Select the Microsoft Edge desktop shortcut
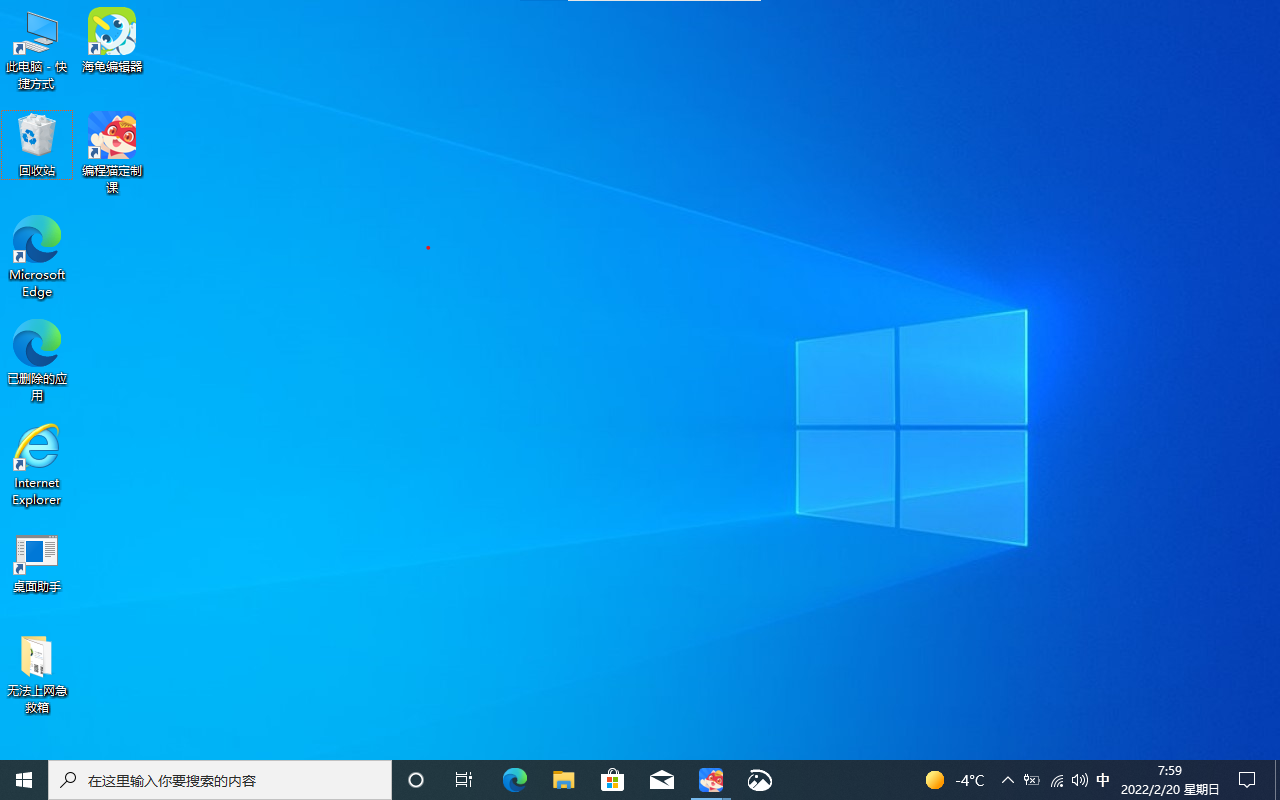1280x800 pixels. pos(37,257)
